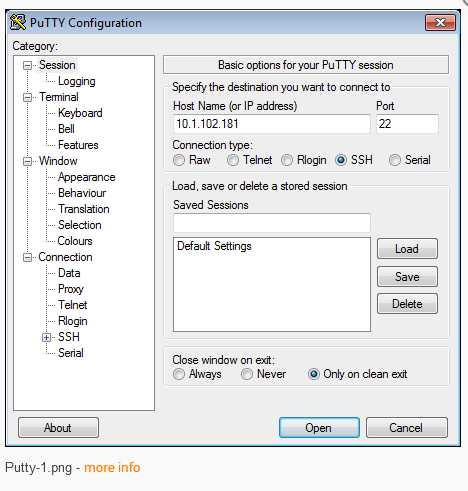Open the Behaviour settings category
468x491 pixels.
(x=82, y=193)
